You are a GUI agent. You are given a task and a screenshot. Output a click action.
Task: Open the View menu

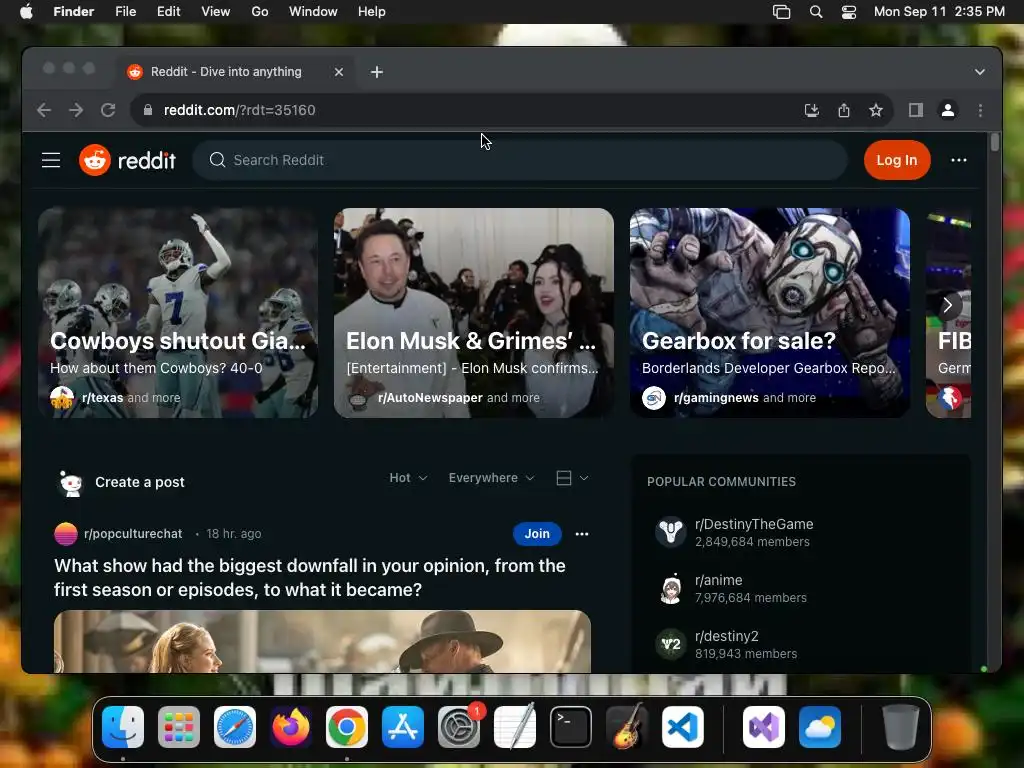click(216, 12)
